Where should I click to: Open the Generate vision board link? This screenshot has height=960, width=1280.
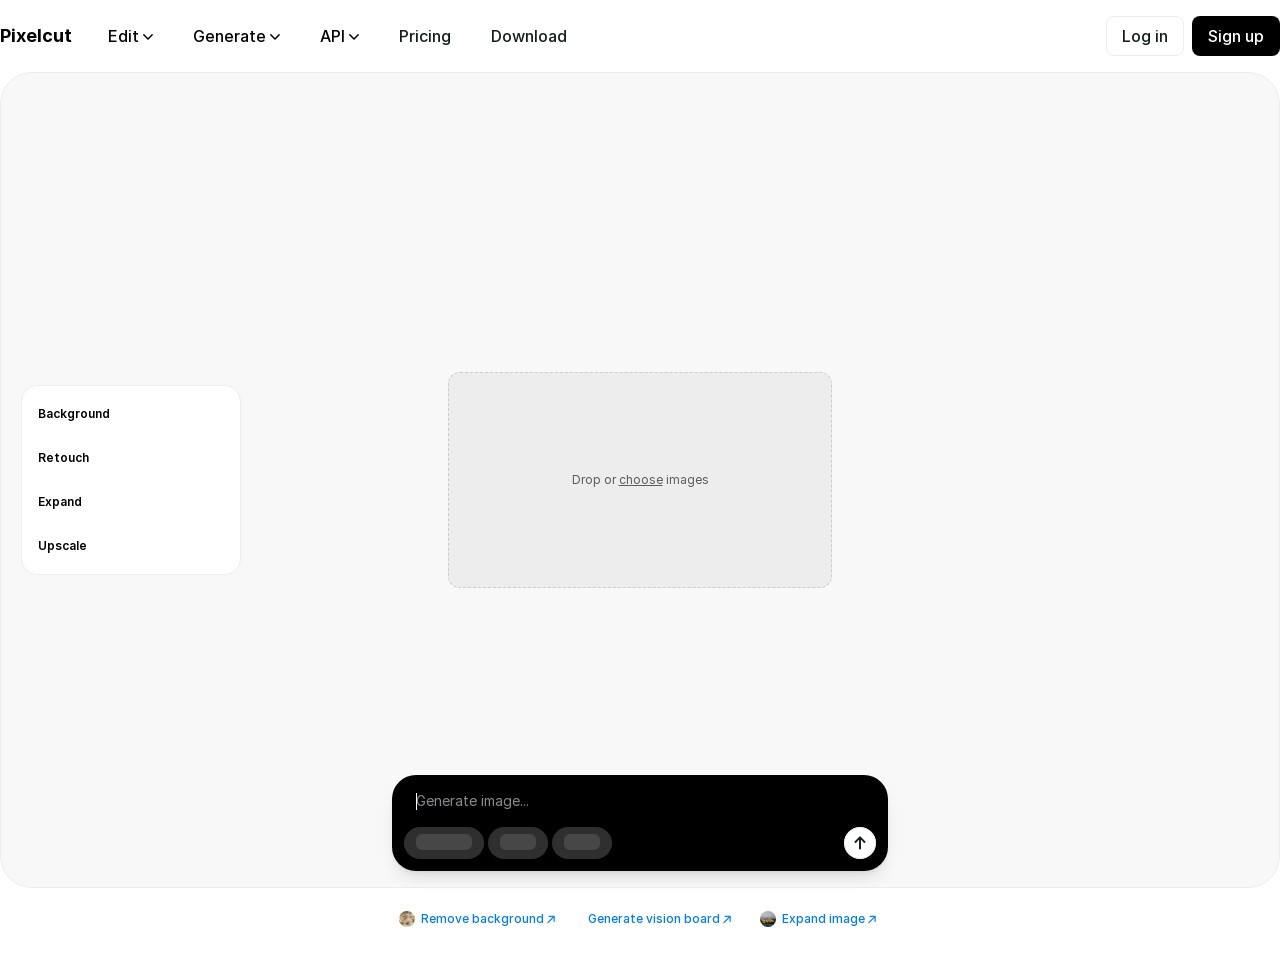point(659,919)
